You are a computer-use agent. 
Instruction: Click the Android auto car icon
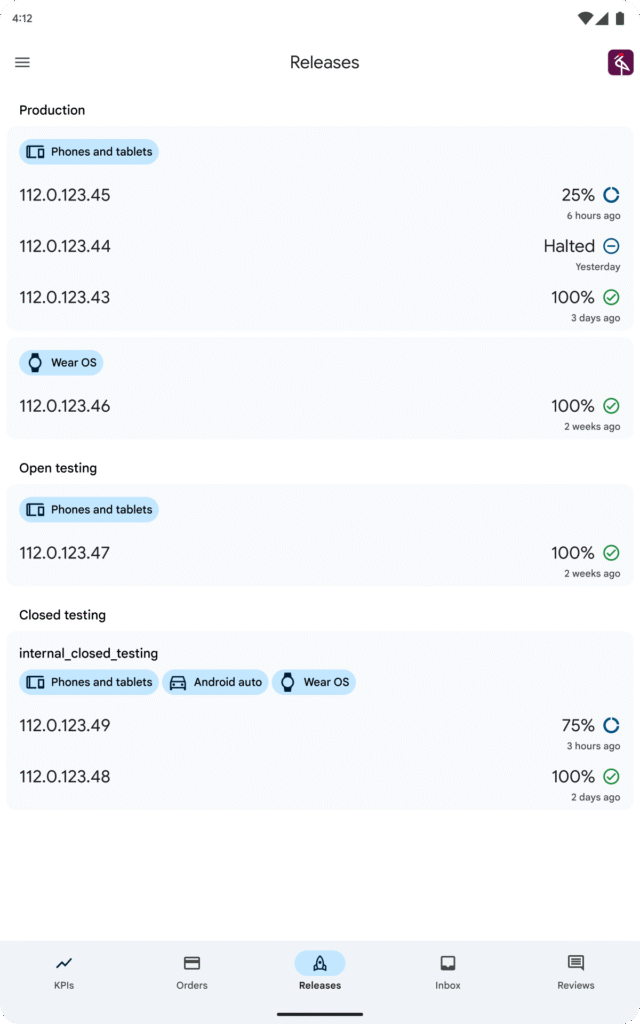179,682
